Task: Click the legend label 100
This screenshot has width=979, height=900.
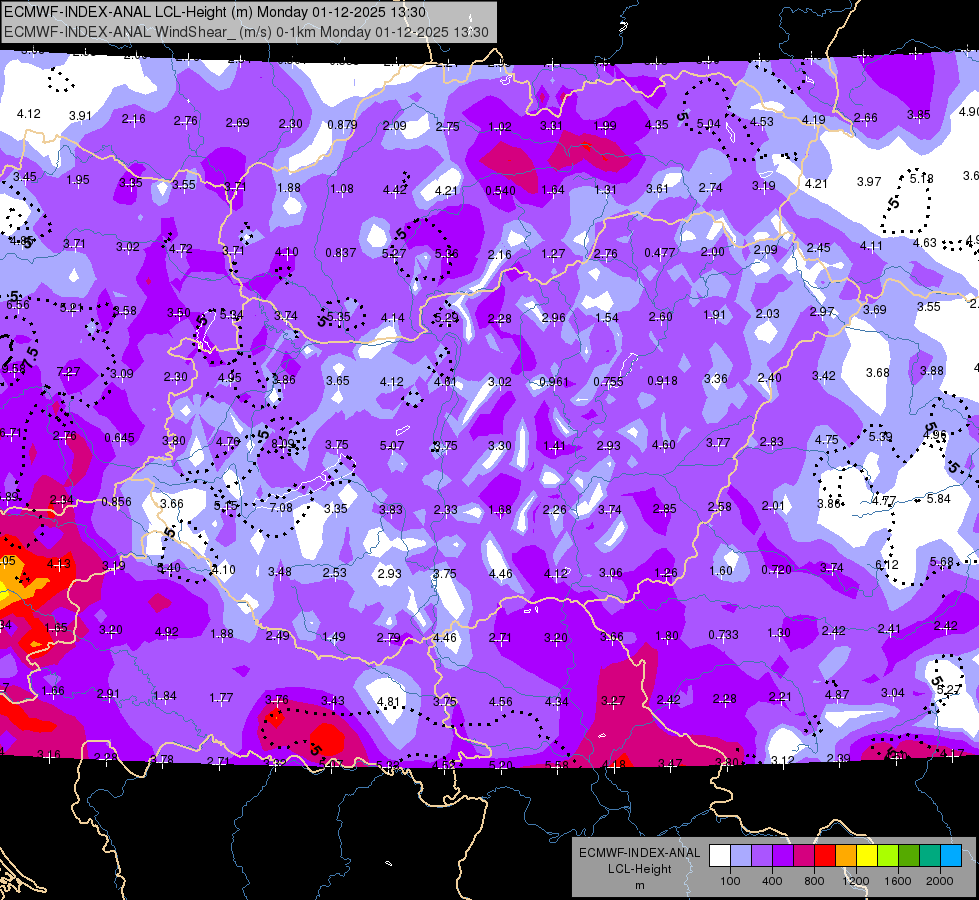Action: (730, 881)
